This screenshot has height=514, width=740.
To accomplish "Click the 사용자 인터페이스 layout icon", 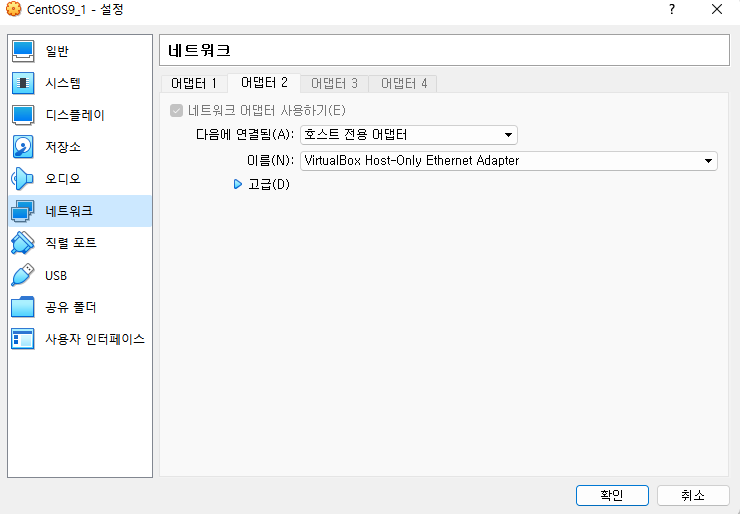I will coord(23,339).
